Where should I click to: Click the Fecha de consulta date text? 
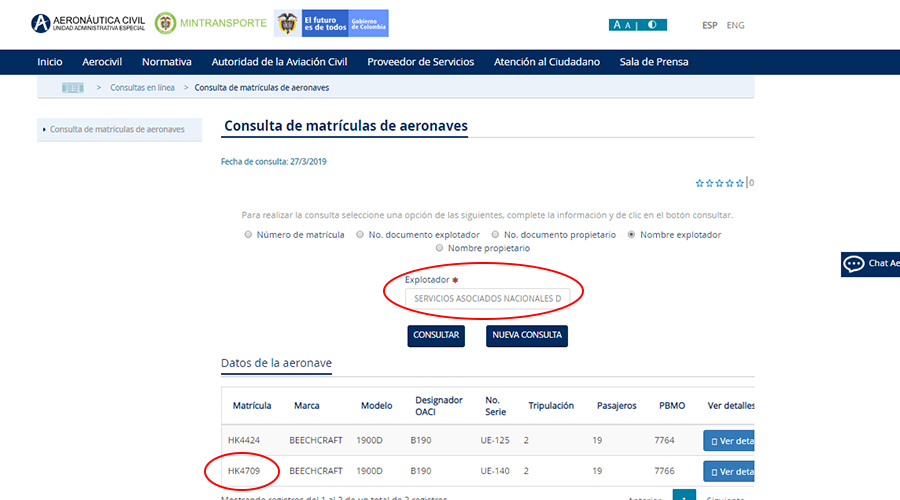coord(274,162)
